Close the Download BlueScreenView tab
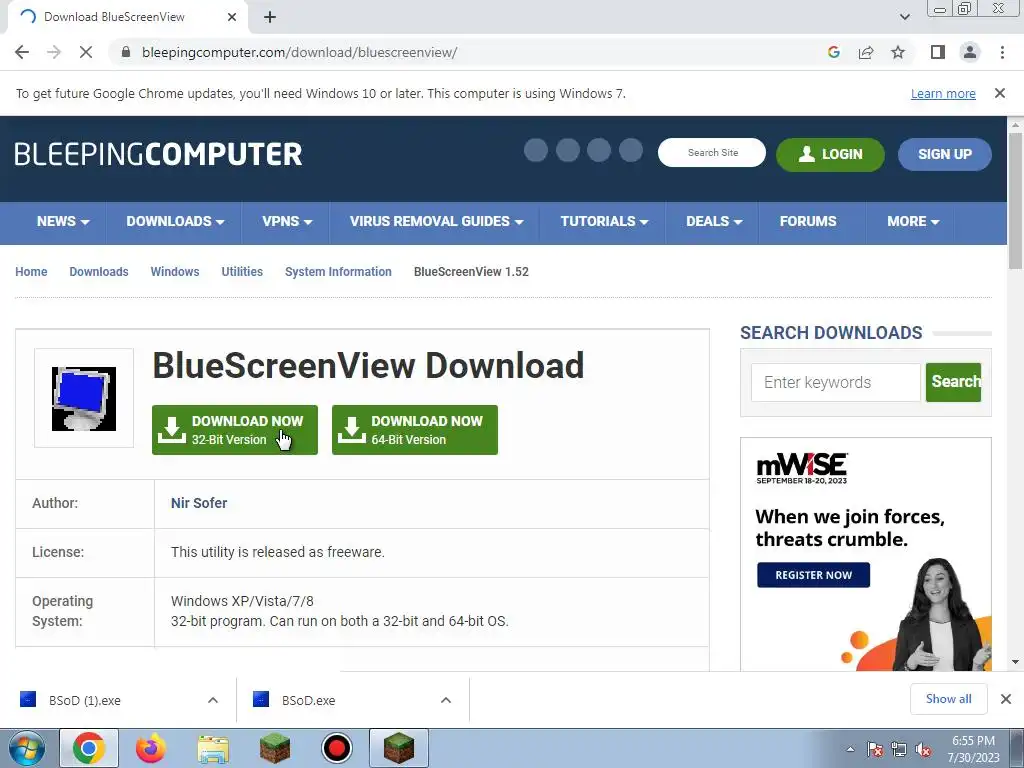Viewport: 1024px width, 768px height. point(232,17)
